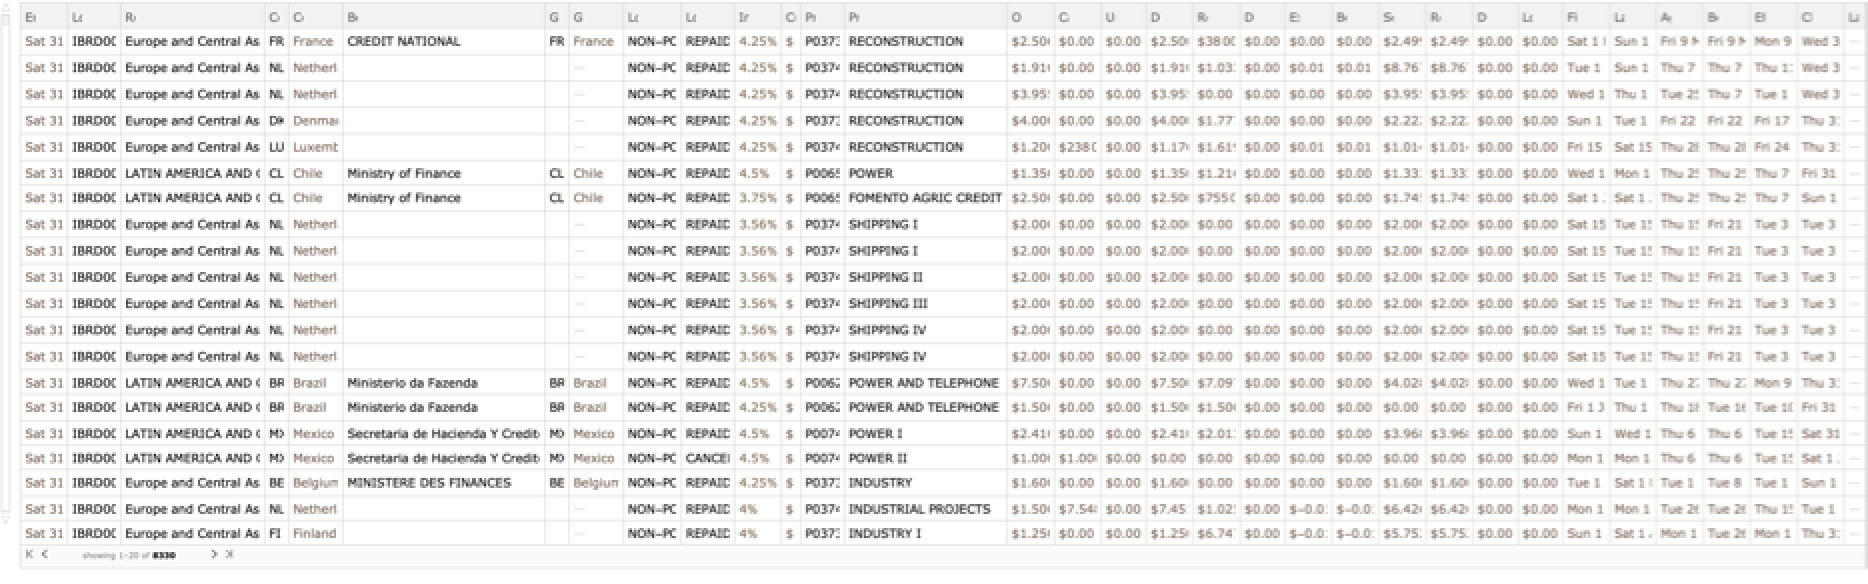
Task: Open the Denmark country link
Action: click(x=315, y=121)
